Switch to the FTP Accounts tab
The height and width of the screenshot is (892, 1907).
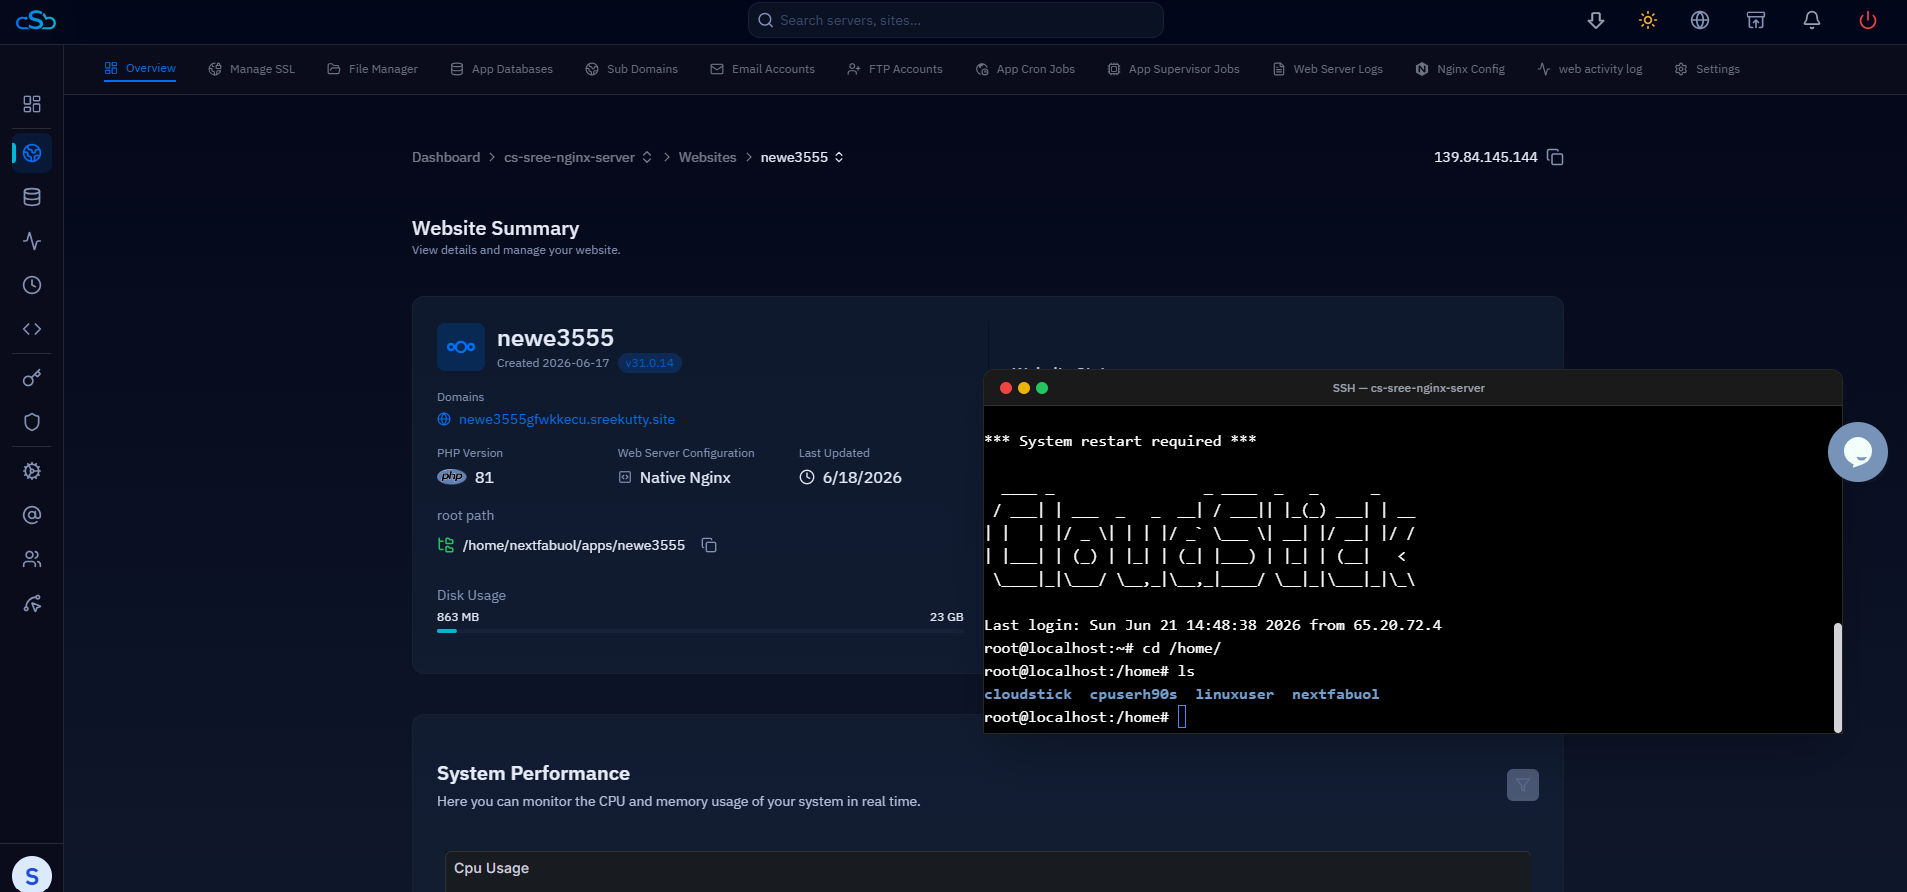(895, 69)
